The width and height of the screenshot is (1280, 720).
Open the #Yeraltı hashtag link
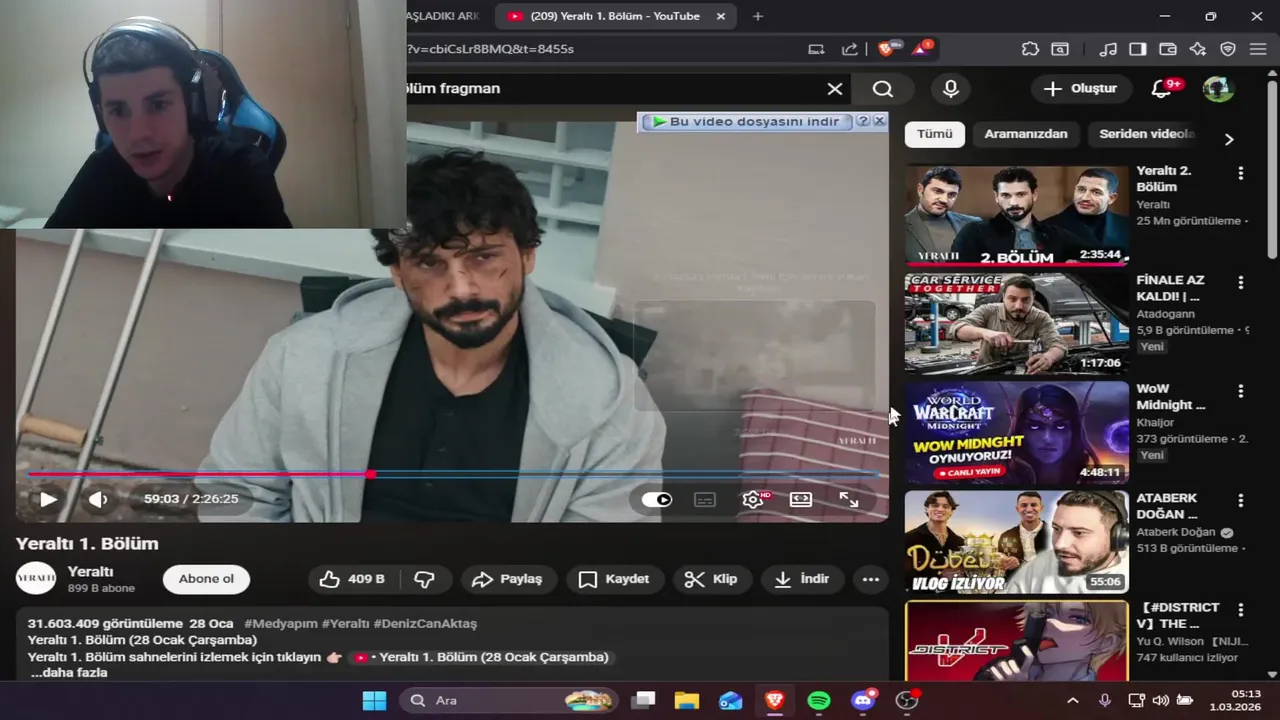pyautogui.click(x=345, y=623)
